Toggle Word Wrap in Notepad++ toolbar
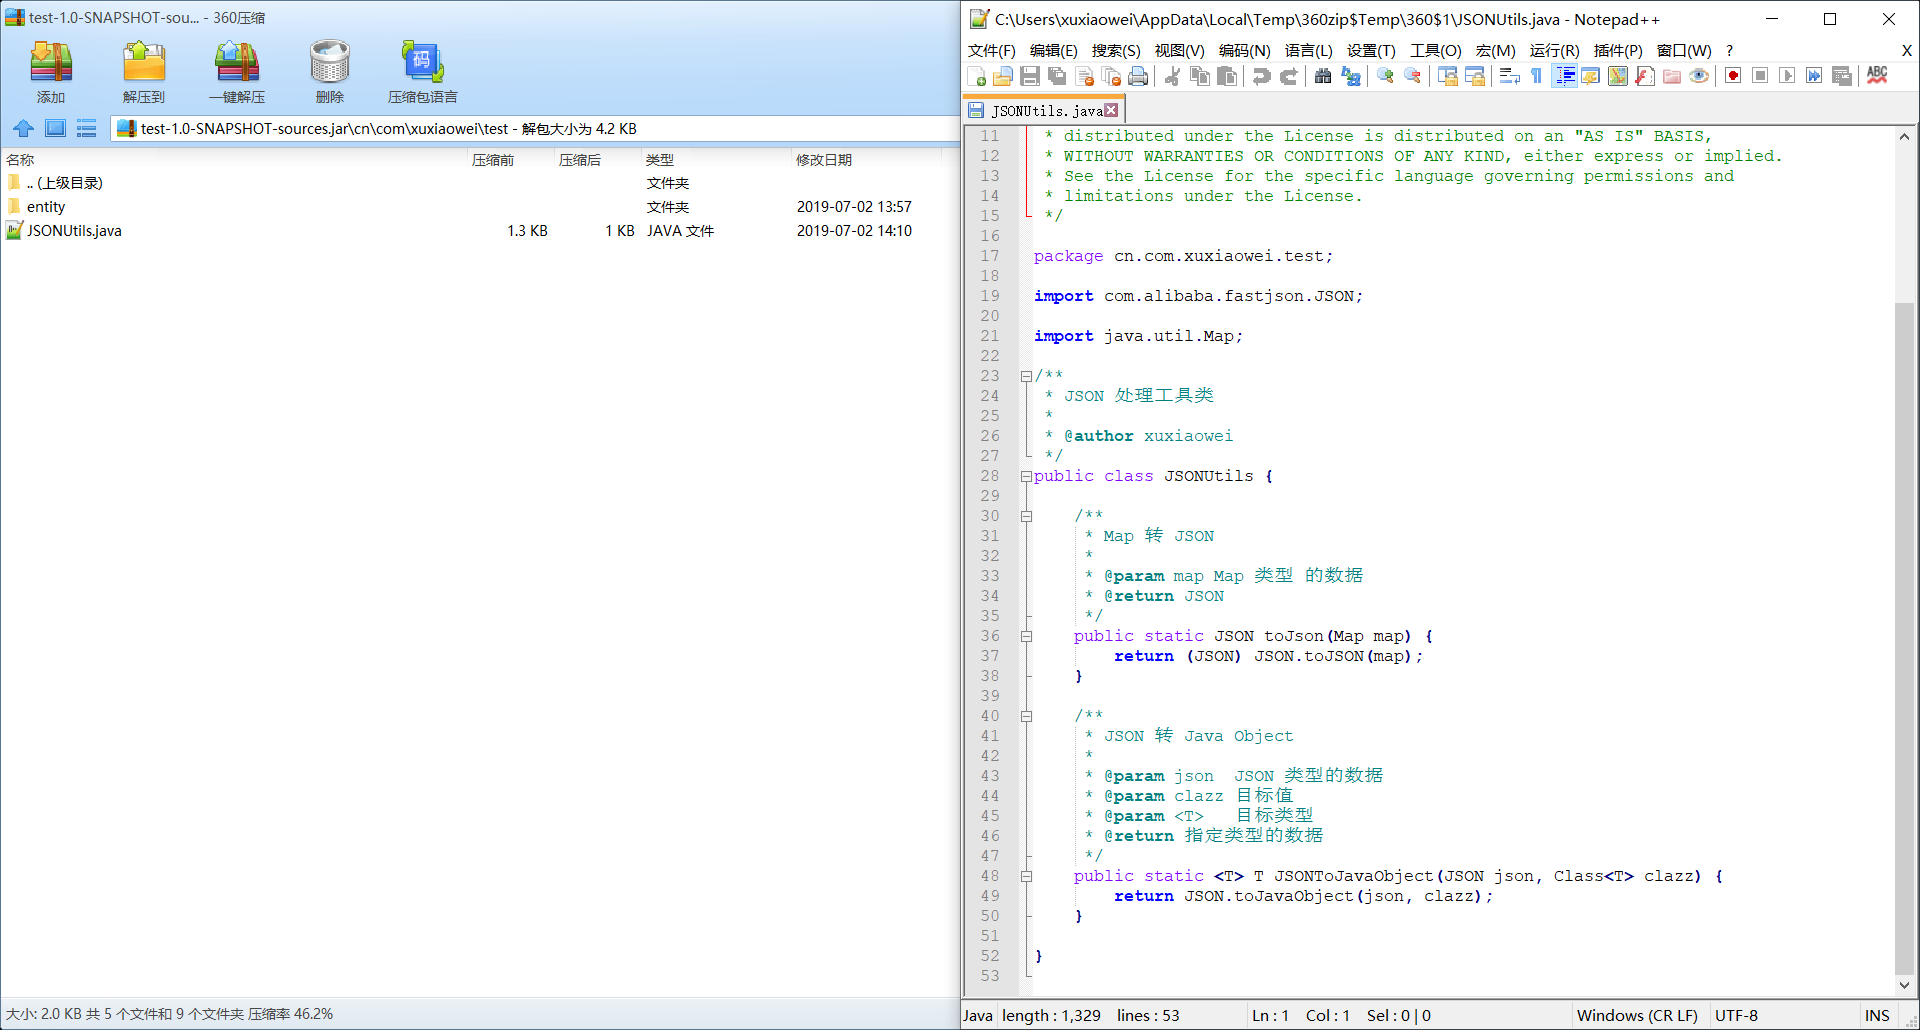 pos(1508,76)
